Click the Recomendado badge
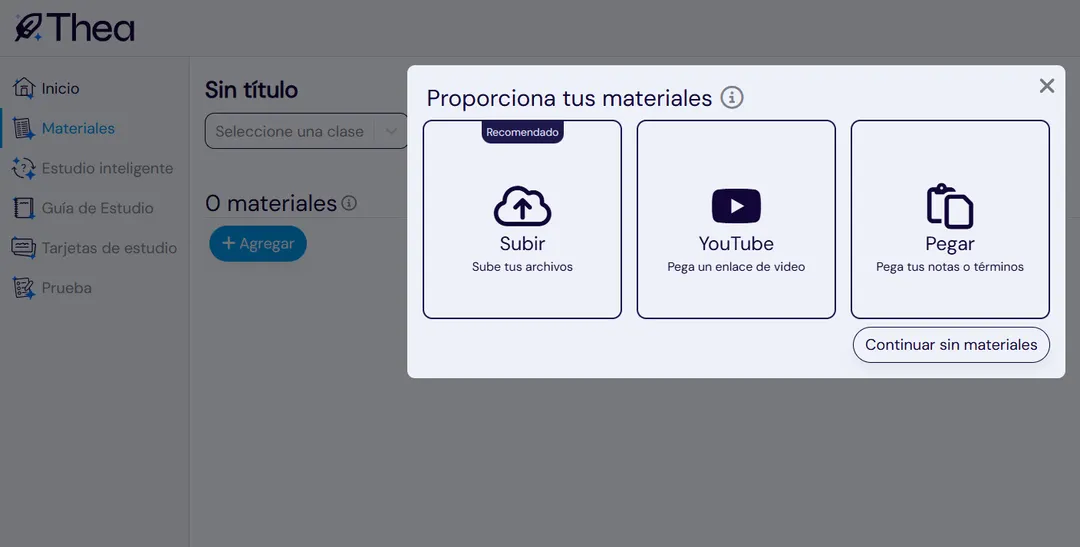Image resolution: width=1080 pixels, height=547 pixels. click(522, 132)
